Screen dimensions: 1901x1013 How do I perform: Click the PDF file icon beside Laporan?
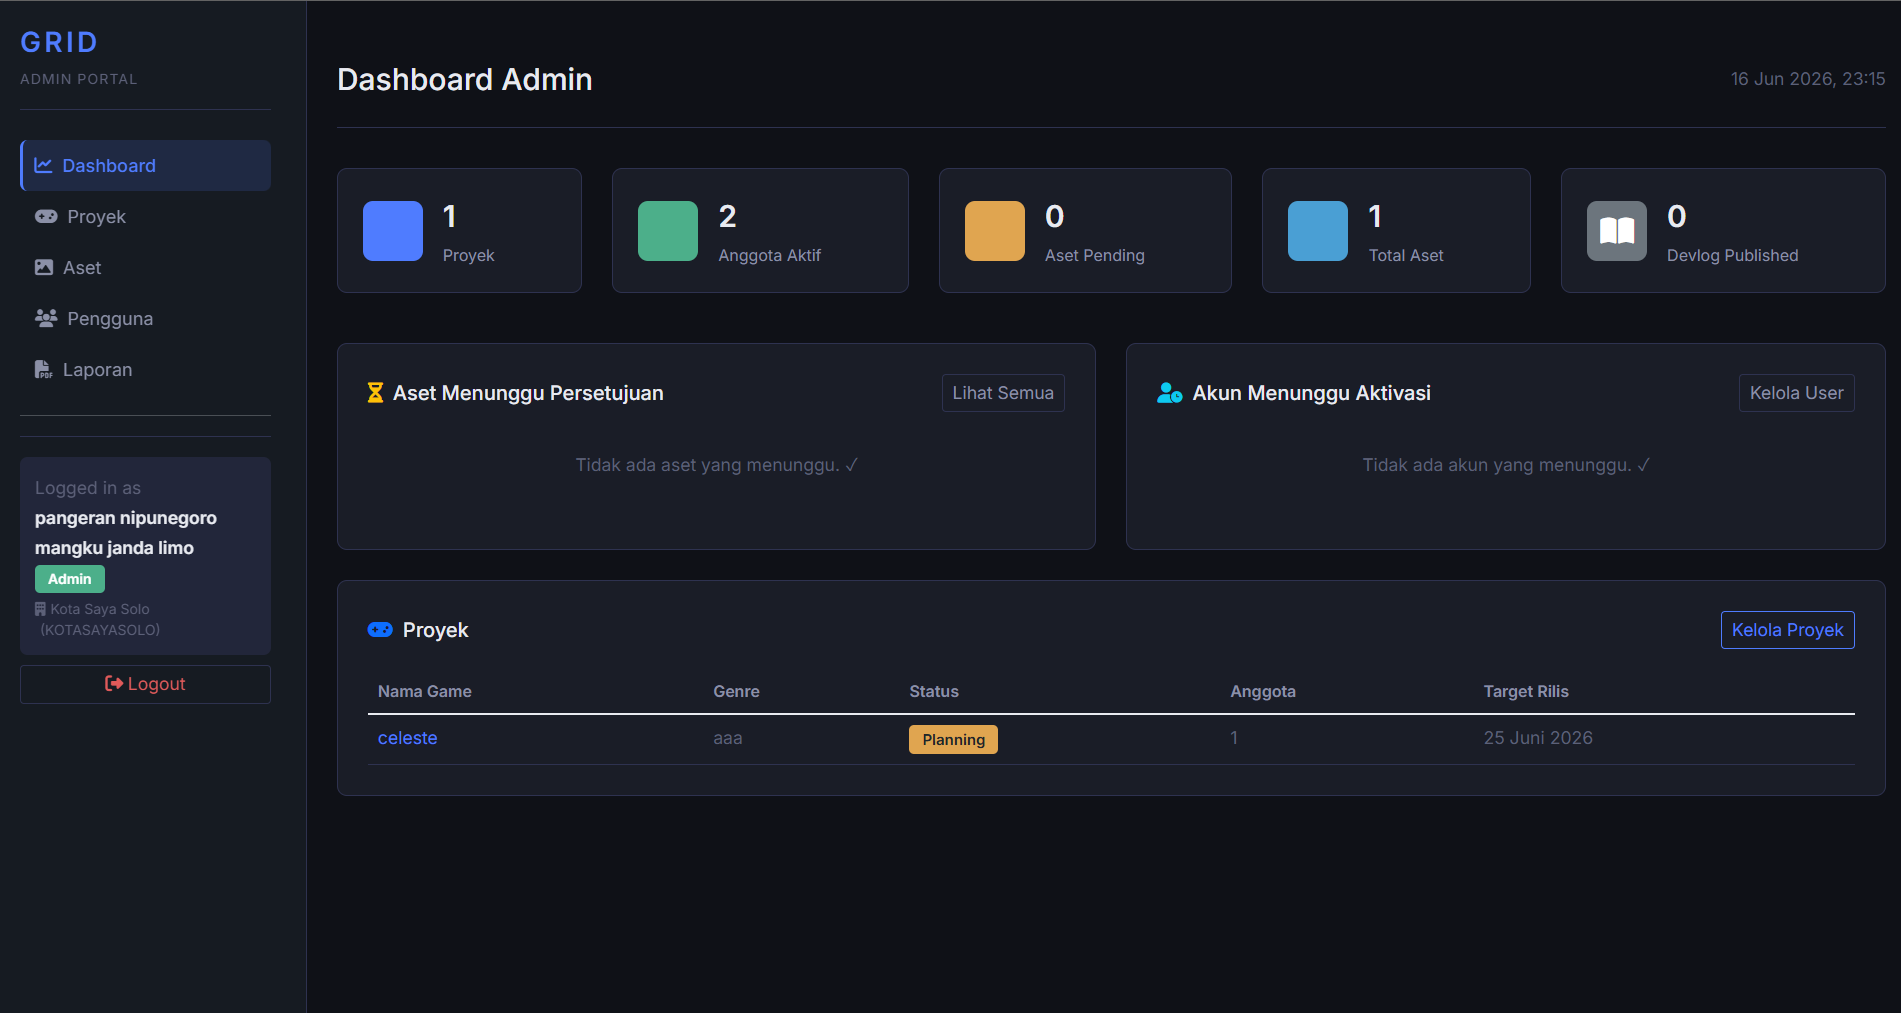pyautogui.click(x=44, y=369)
